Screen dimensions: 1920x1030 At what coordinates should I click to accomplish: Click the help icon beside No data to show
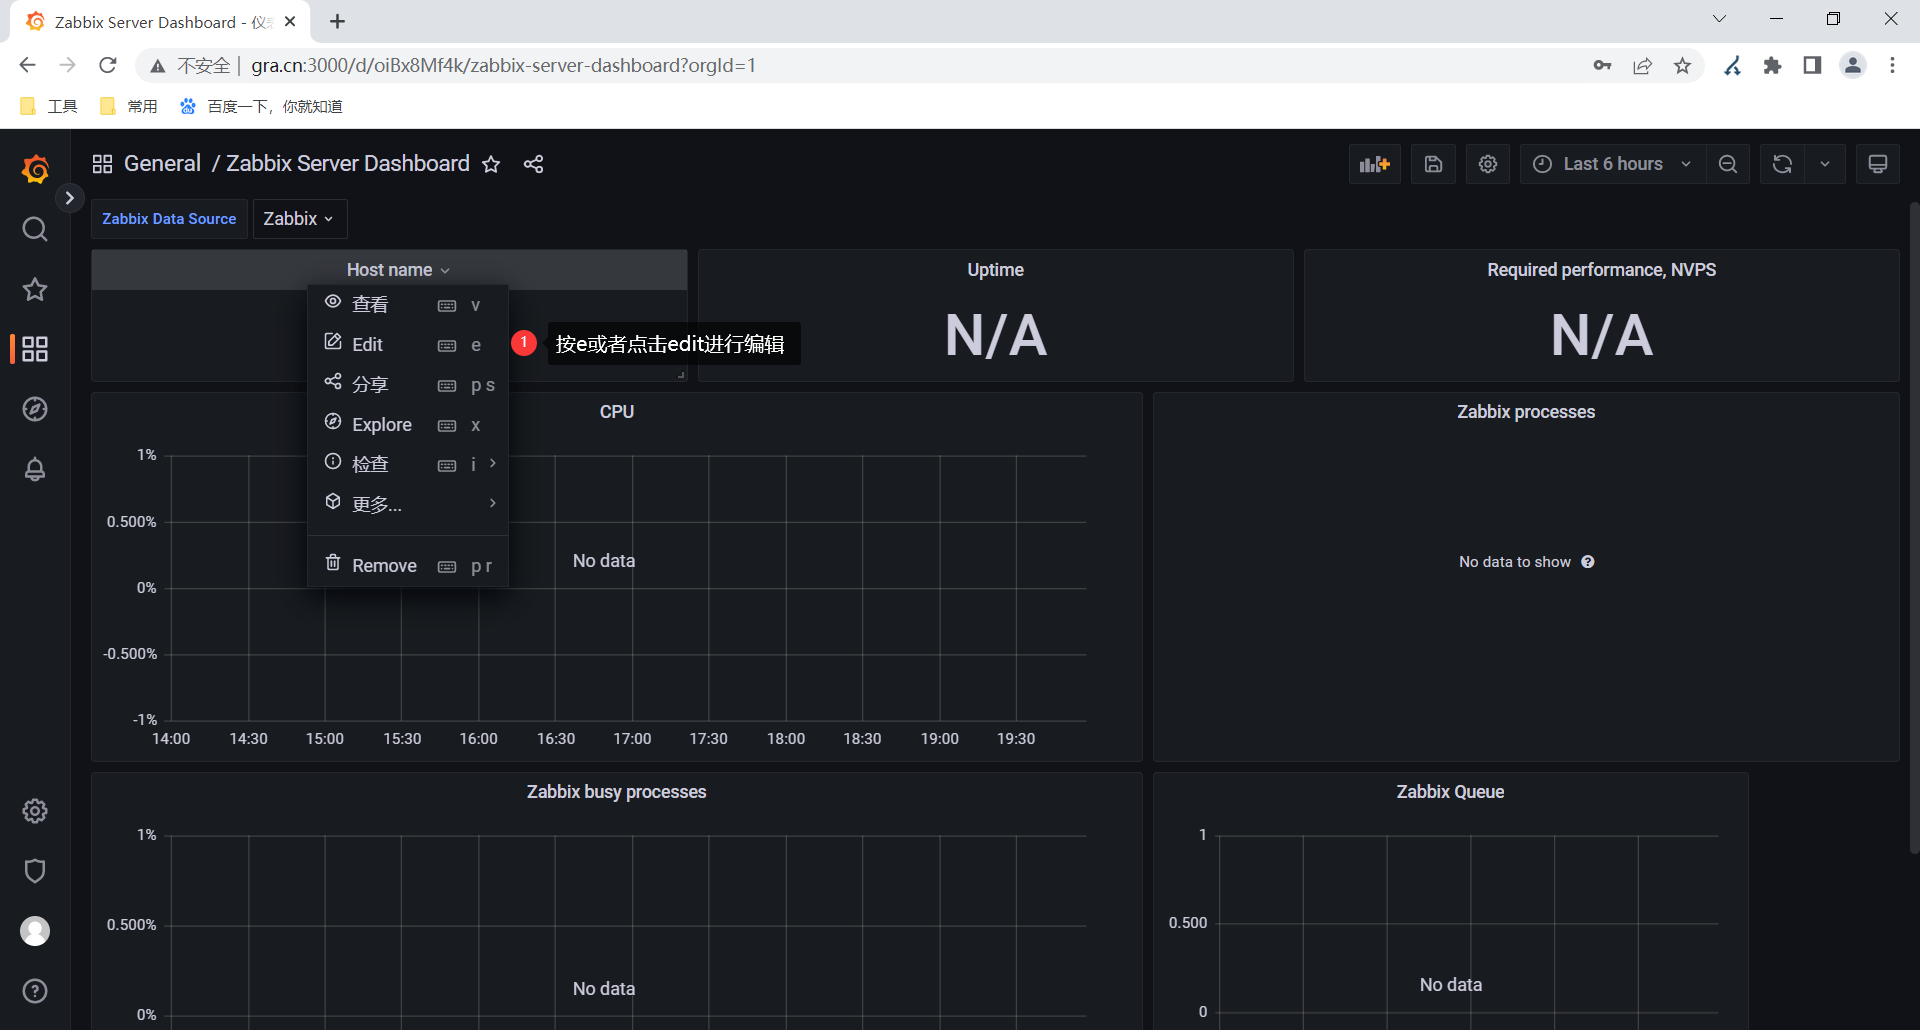point(1588,562)
